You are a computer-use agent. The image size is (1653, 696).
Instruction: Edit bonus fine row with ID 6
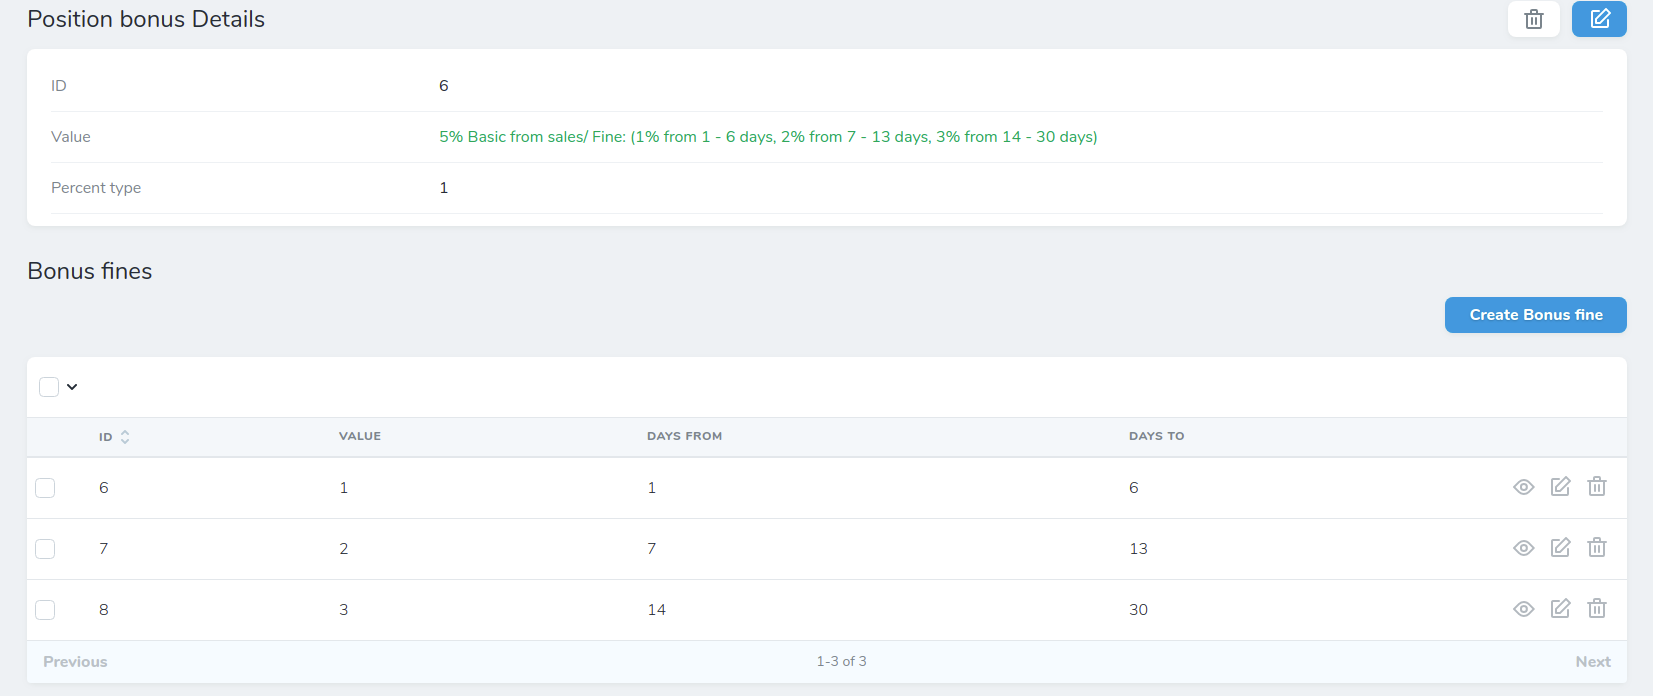(1560, 487)
